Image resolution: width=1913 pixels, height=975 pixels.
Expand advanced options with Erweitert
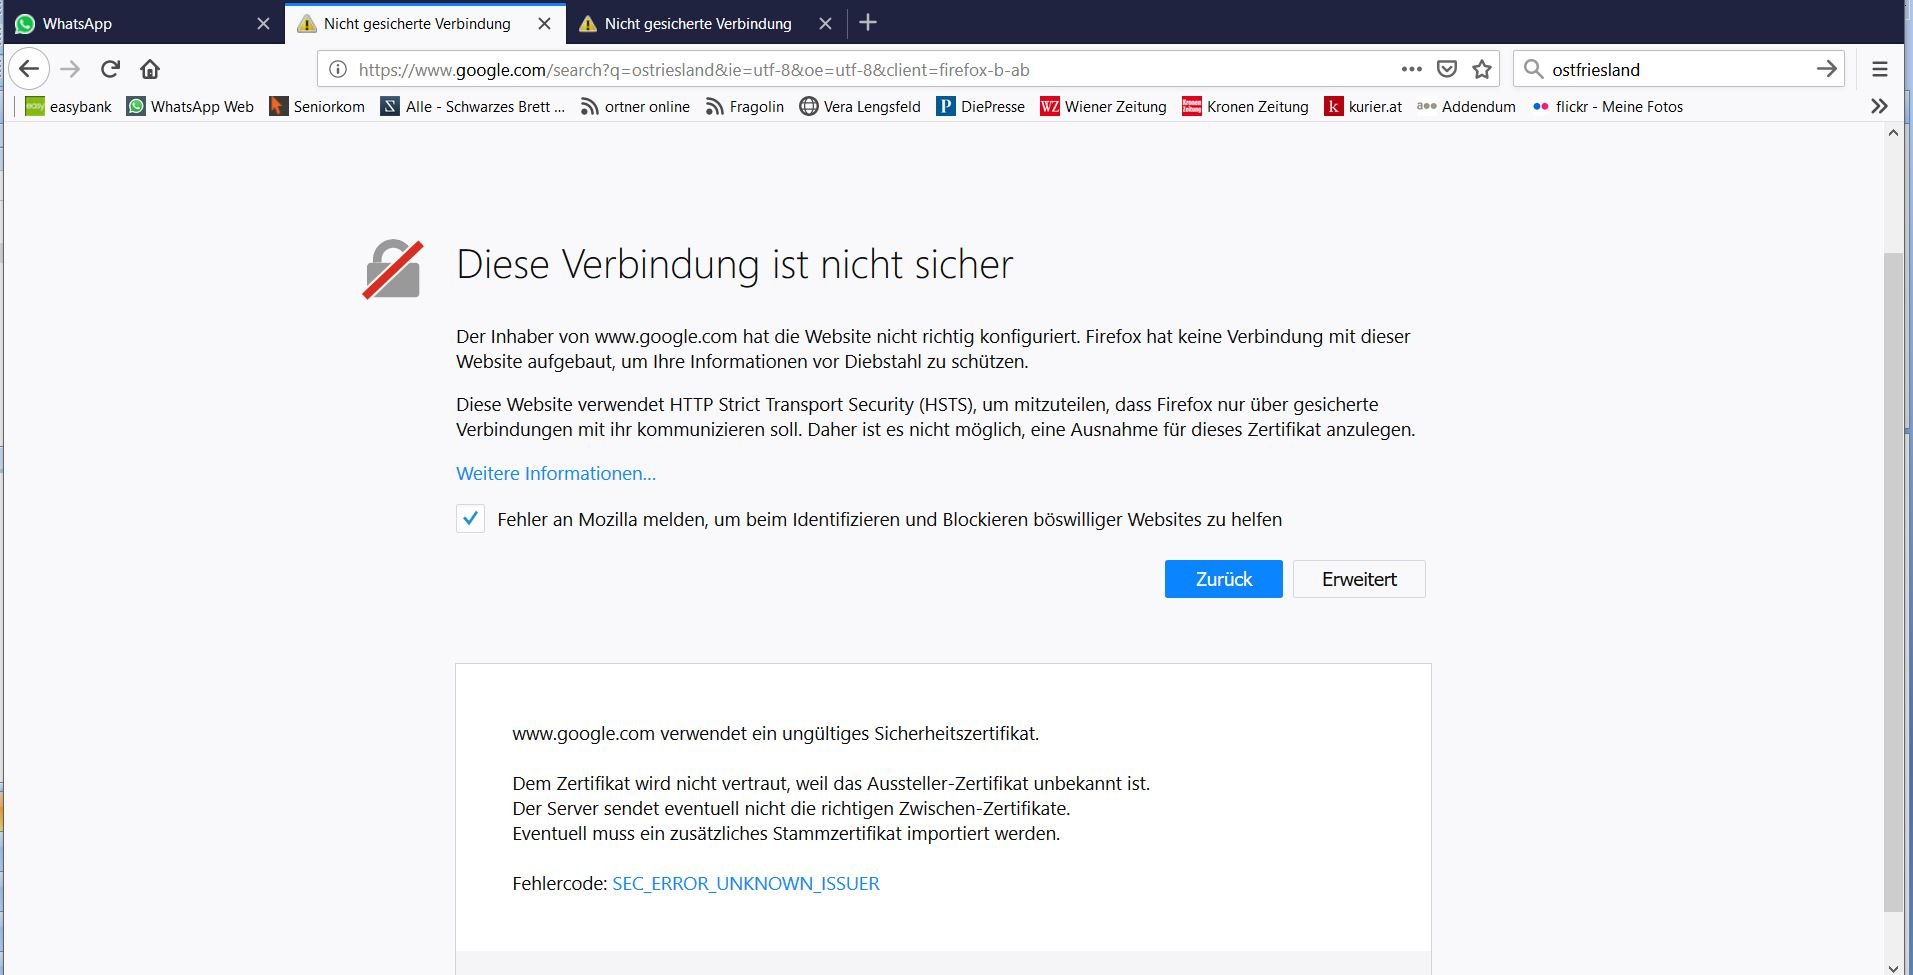1358,579
